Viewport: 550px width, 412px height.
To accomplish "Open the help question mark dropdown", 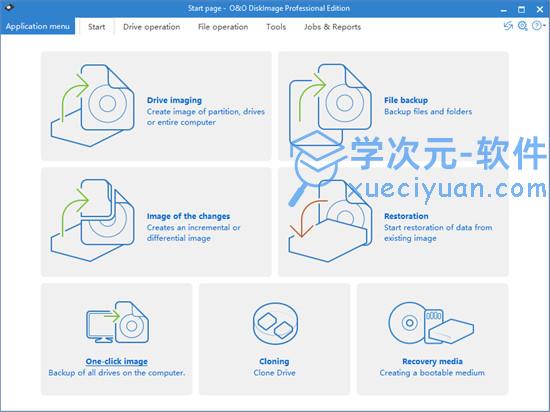I will 538,26.
